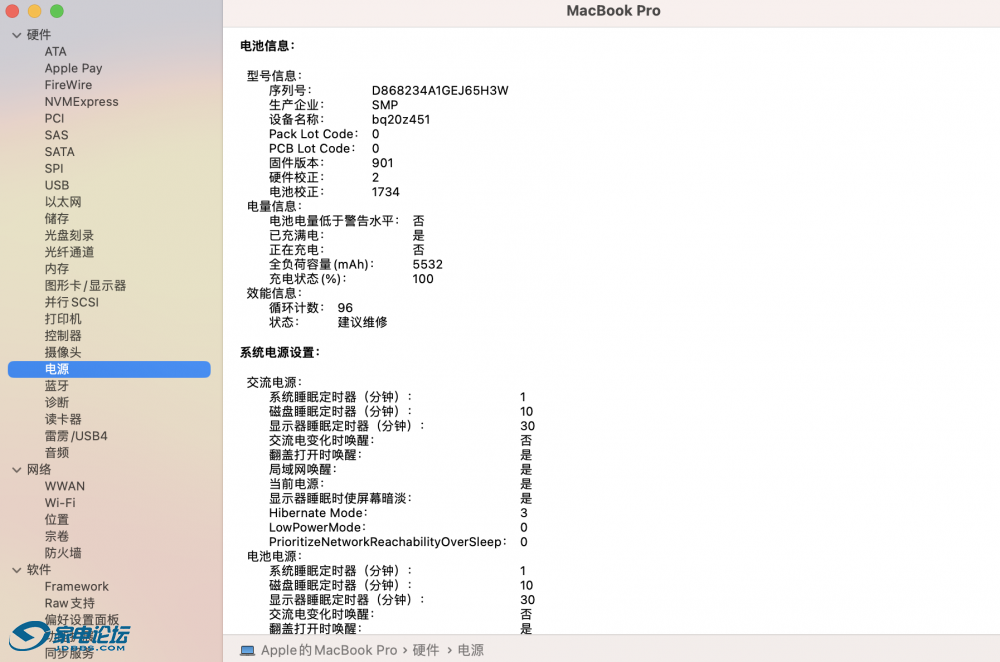This screenshot has width=1000, height=662.
Task: Click the laptop icon in the path bar
Action: [x=247, y=651]
